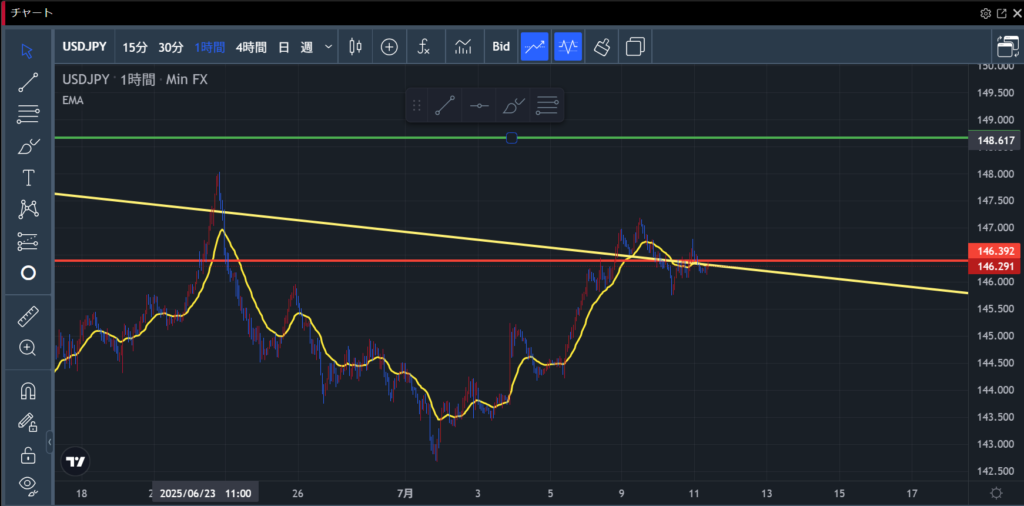
Task: Change the USDJPY symbol
Action: coord(84,47)
